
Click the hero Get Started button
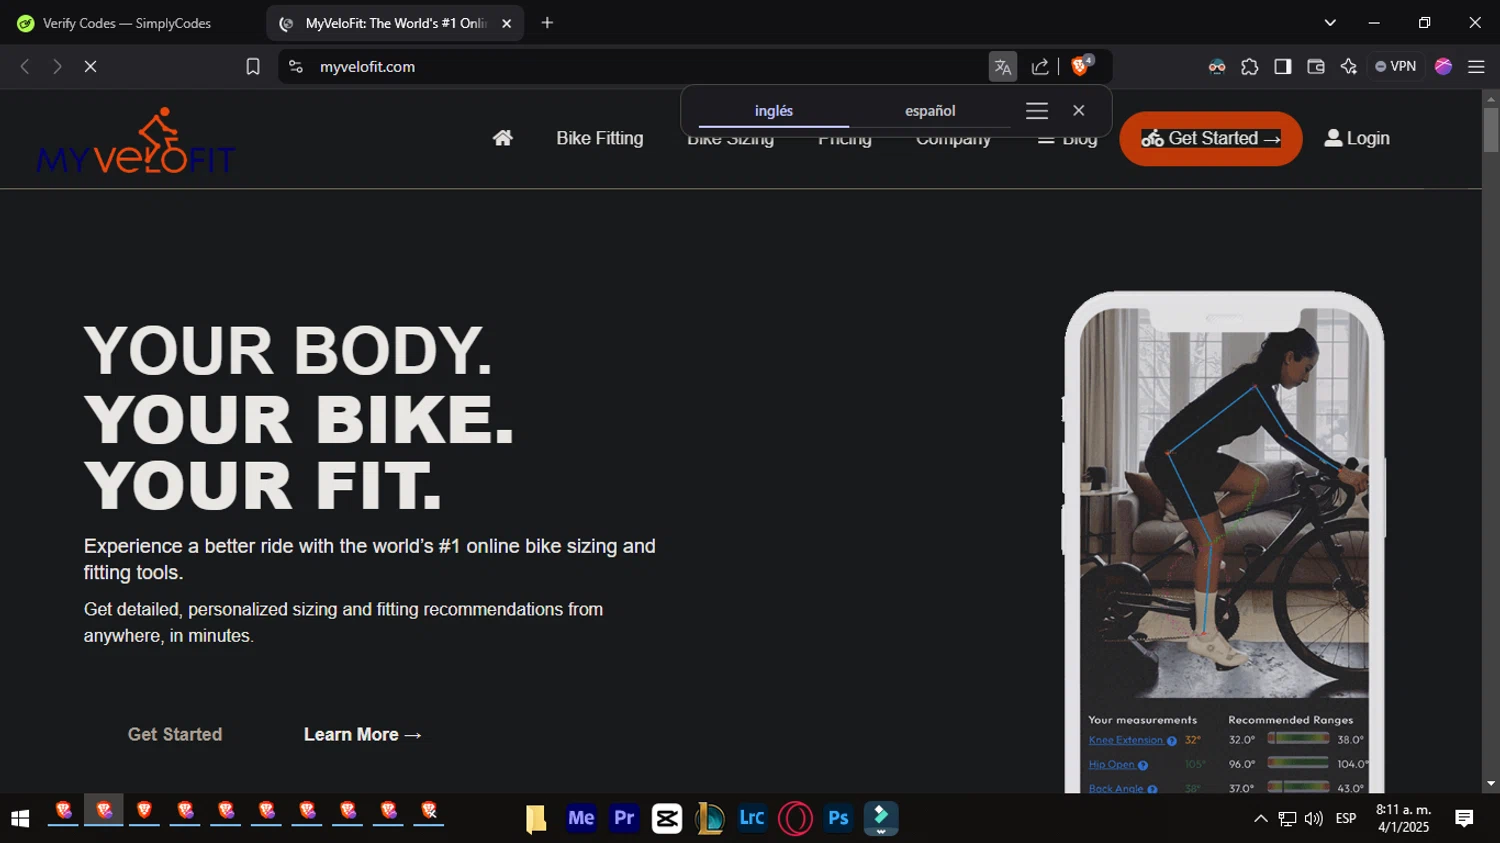point(175,734)
